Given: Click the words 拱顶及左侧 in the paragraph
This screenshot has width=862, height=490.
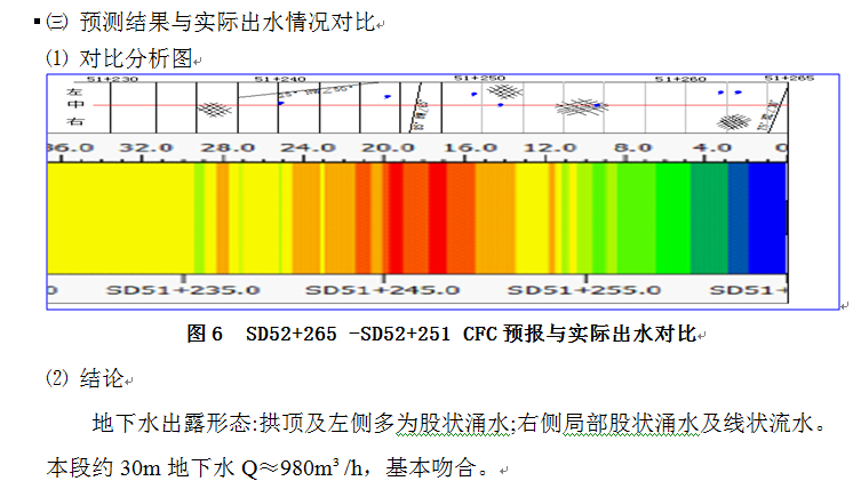Looking at the screenshot, I should [x=316, y=423].
